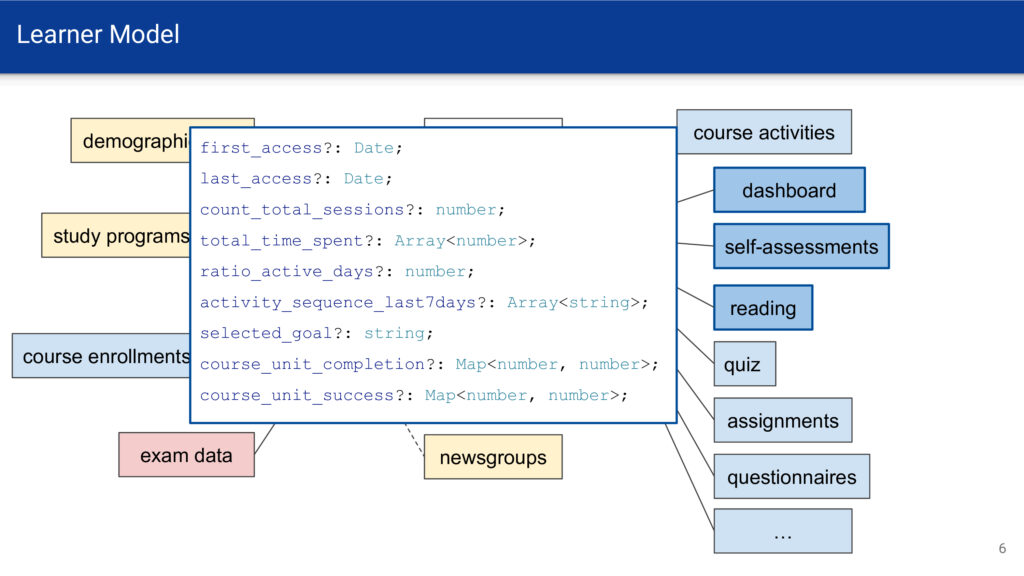1024x576 pixels.
Task: Select the 'dashboard' box
Action: pyautogui.click(x=790, y=190)
